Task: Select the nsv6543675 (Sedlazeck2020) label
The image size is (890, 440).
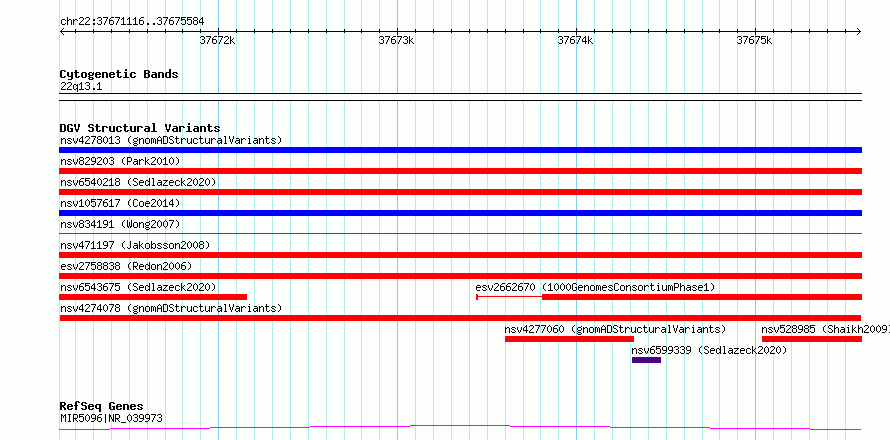Action: pyautogui.click(x=138, y=287)
